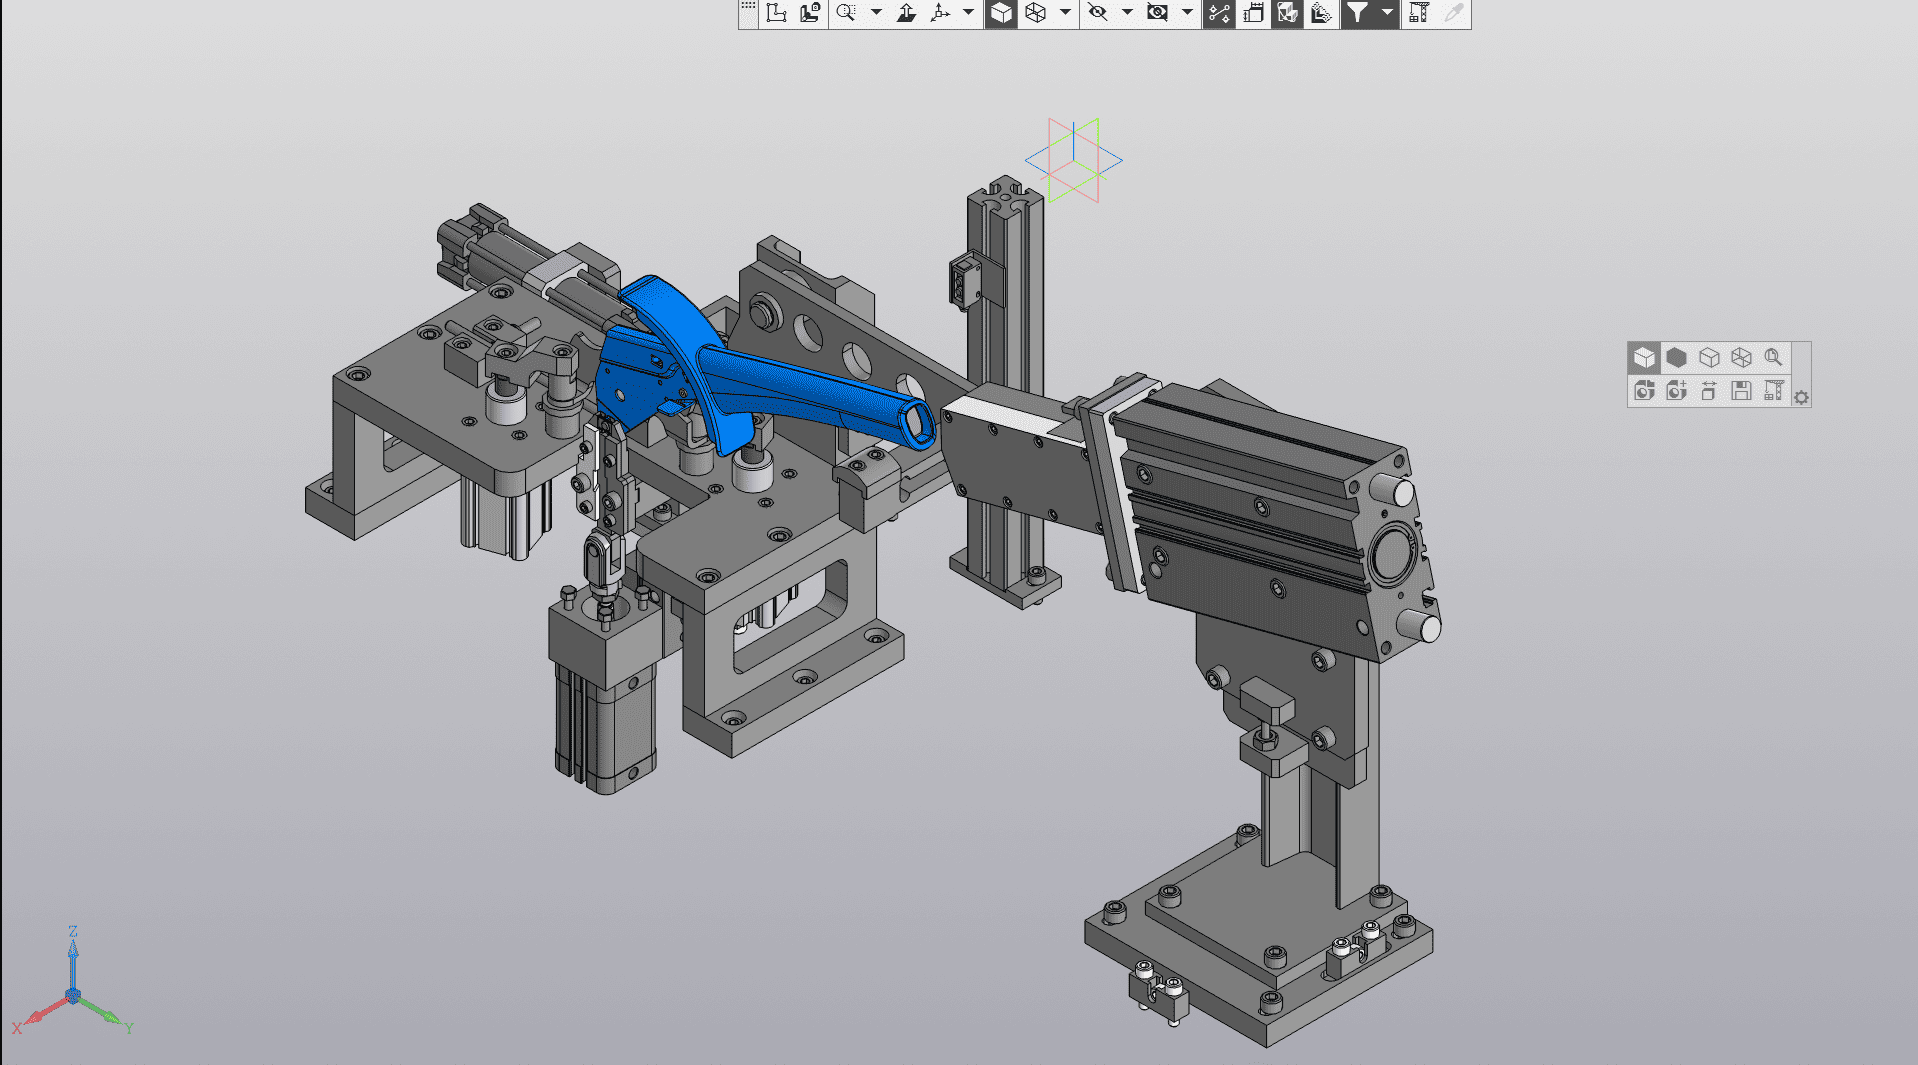Click the zoom window magnifier in top toolbar

click(846, 13)
